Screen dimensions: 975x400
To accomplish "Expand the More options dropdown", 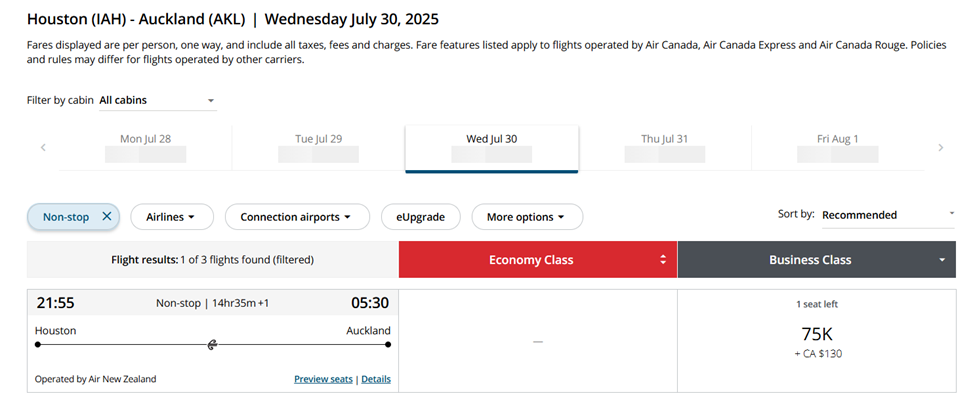I will click(526, 217).
